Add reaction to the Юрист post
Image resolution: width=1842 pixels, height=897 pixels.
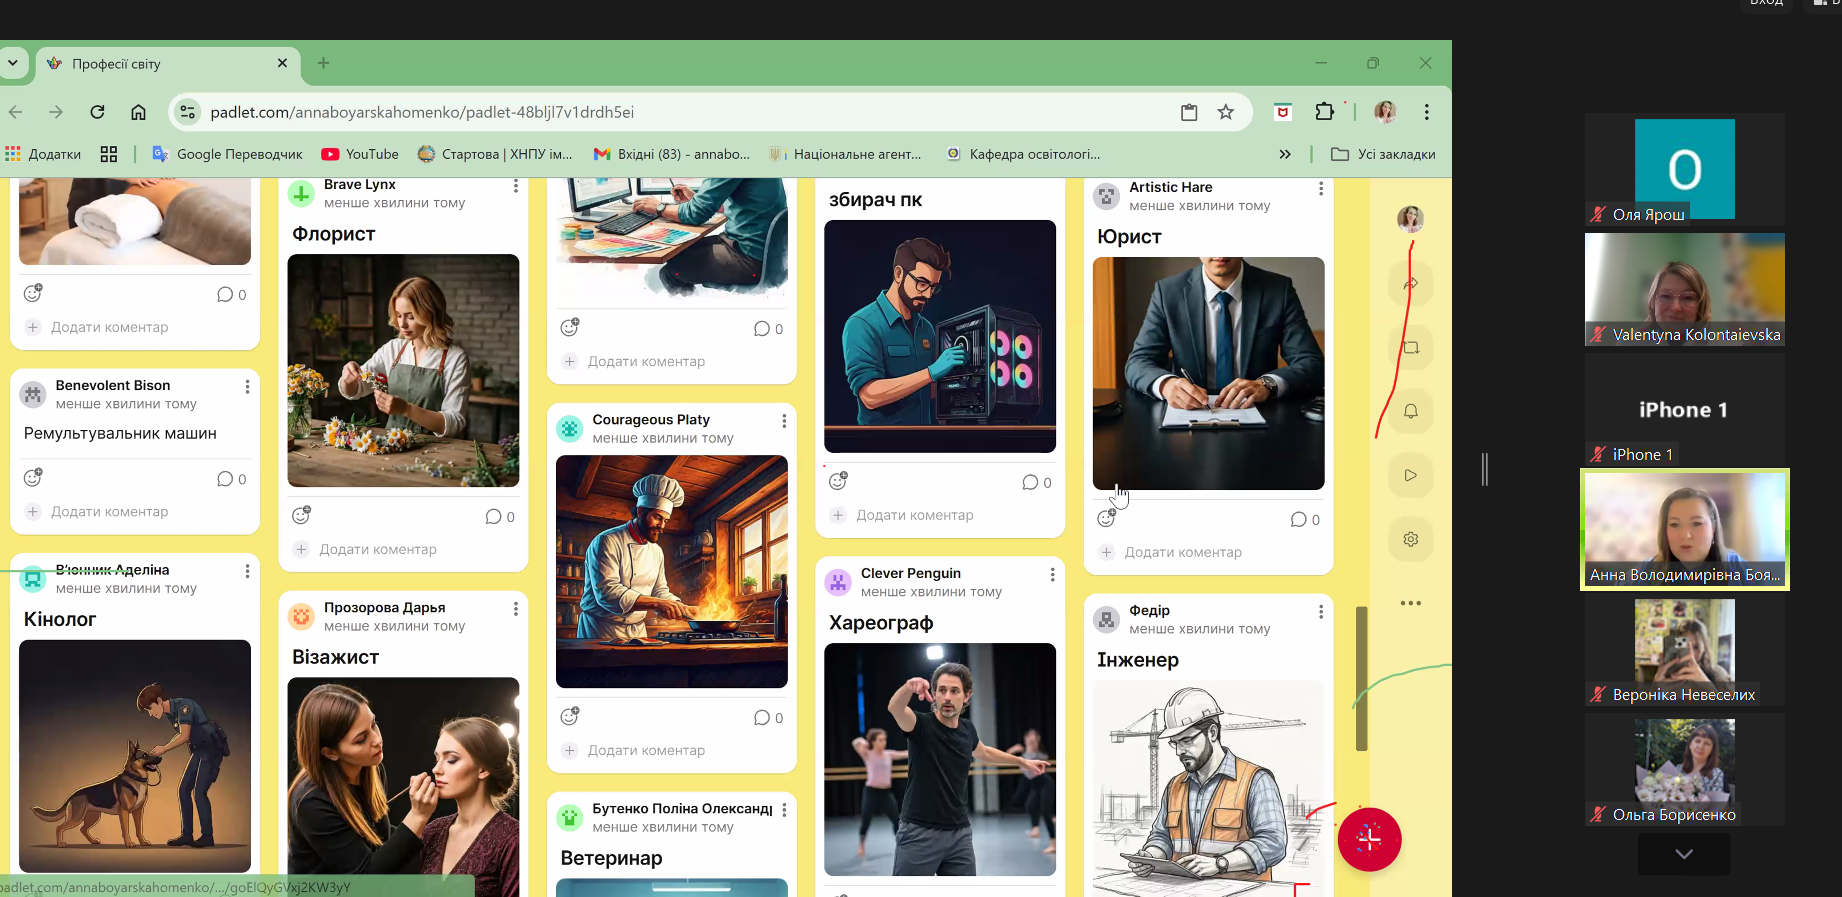(1106, 518)
